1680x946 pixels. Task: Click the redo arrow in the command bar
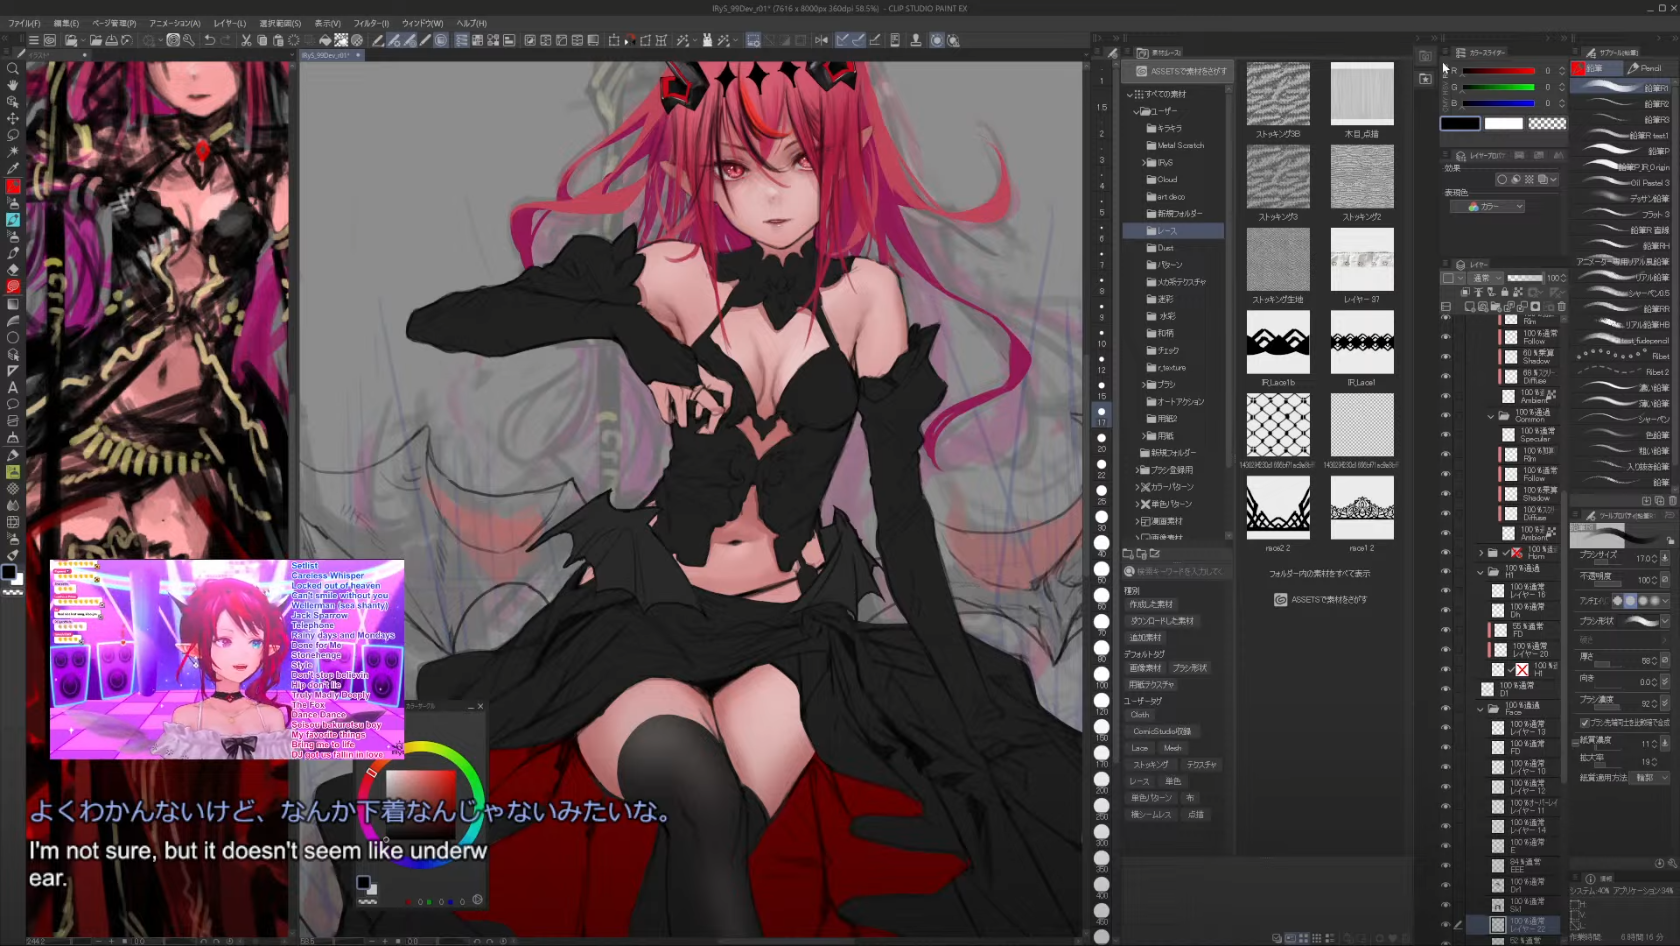225,40
